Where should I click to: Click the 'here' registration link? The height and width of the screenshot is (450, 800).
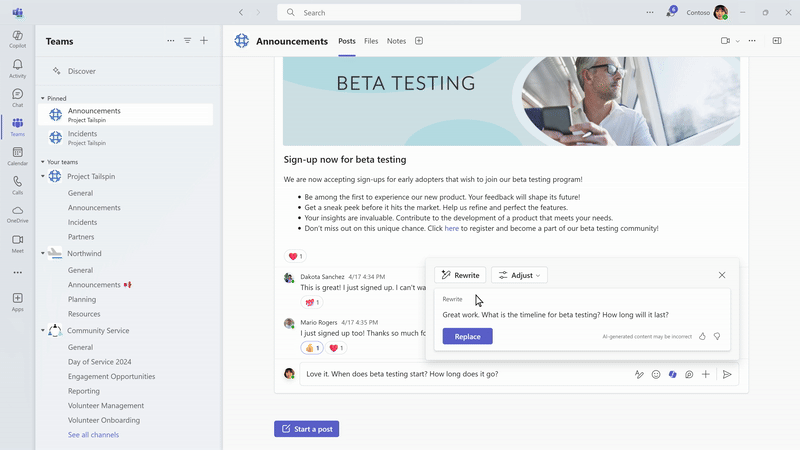tap(452, 228)
